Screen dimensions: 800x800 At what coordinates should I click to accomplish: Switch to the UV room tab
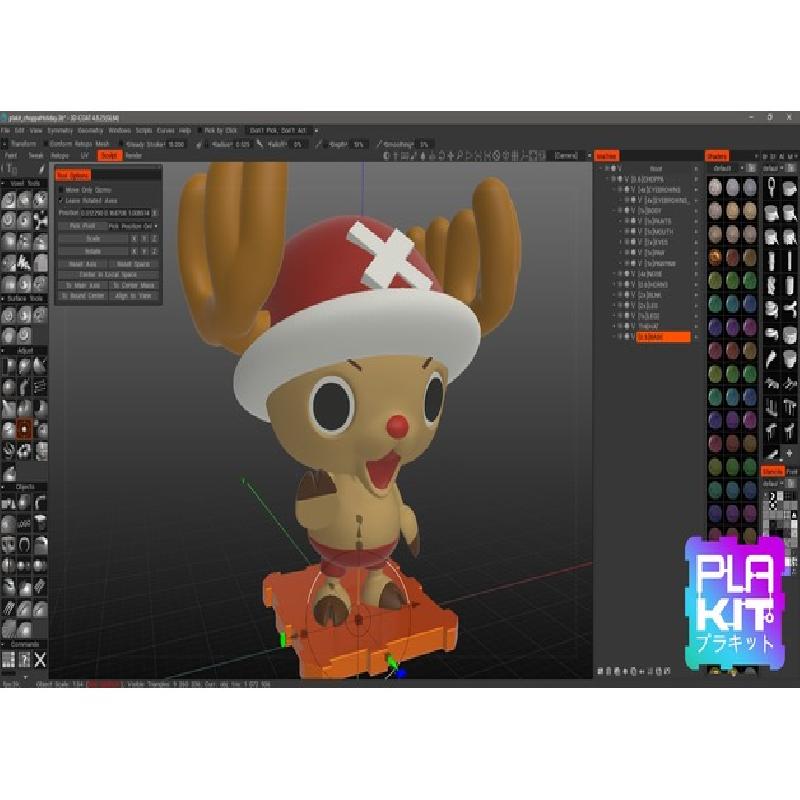pos(85,156)
